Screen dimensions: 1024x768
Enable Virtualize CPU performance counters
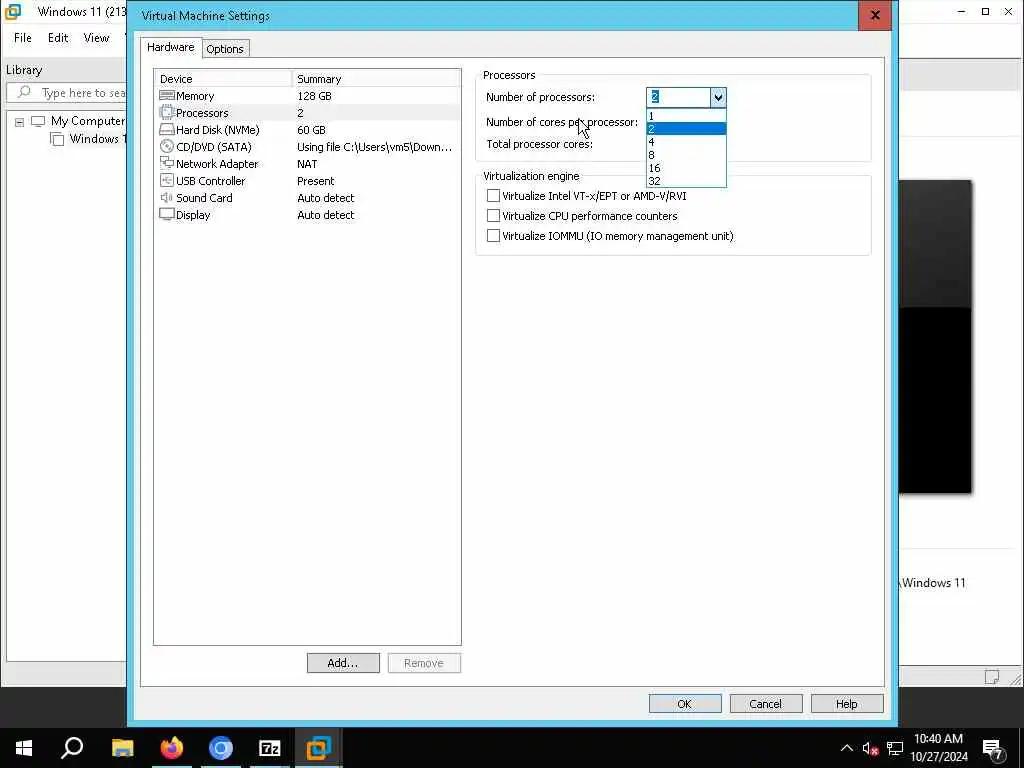(x=494, y=216)
